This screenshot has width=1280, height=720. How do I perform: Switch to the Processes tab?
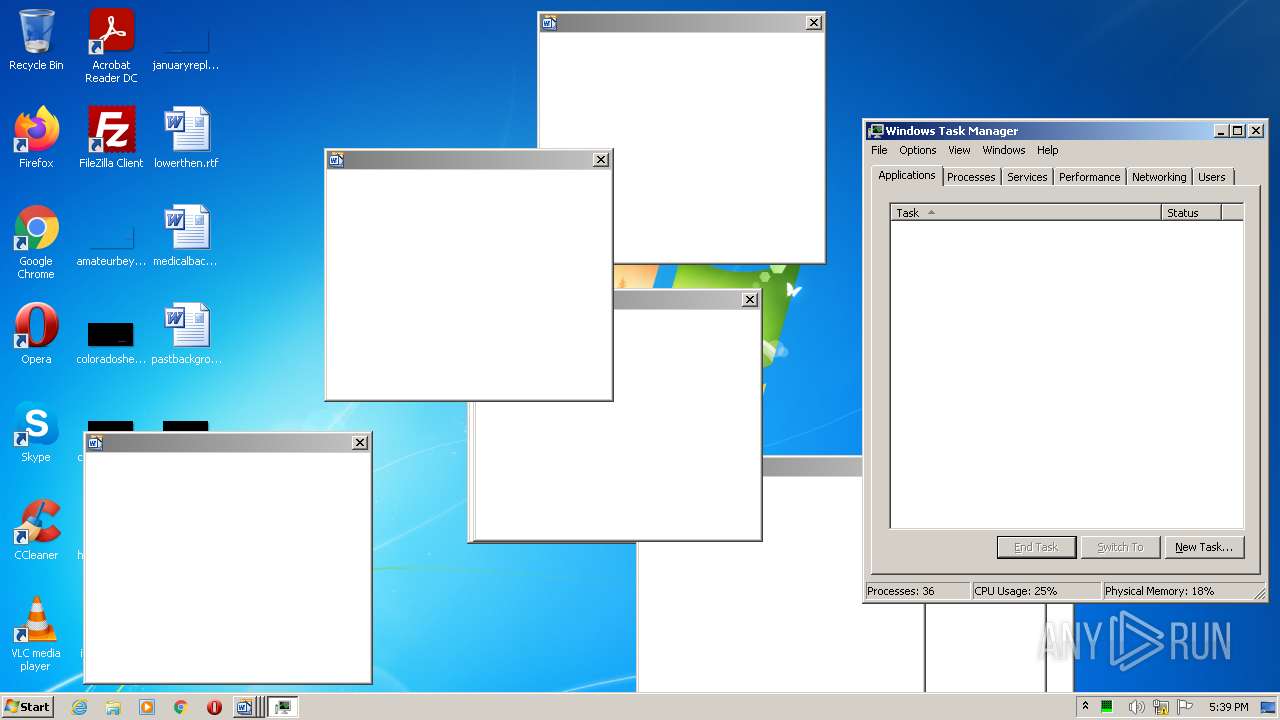click(971, 177)
